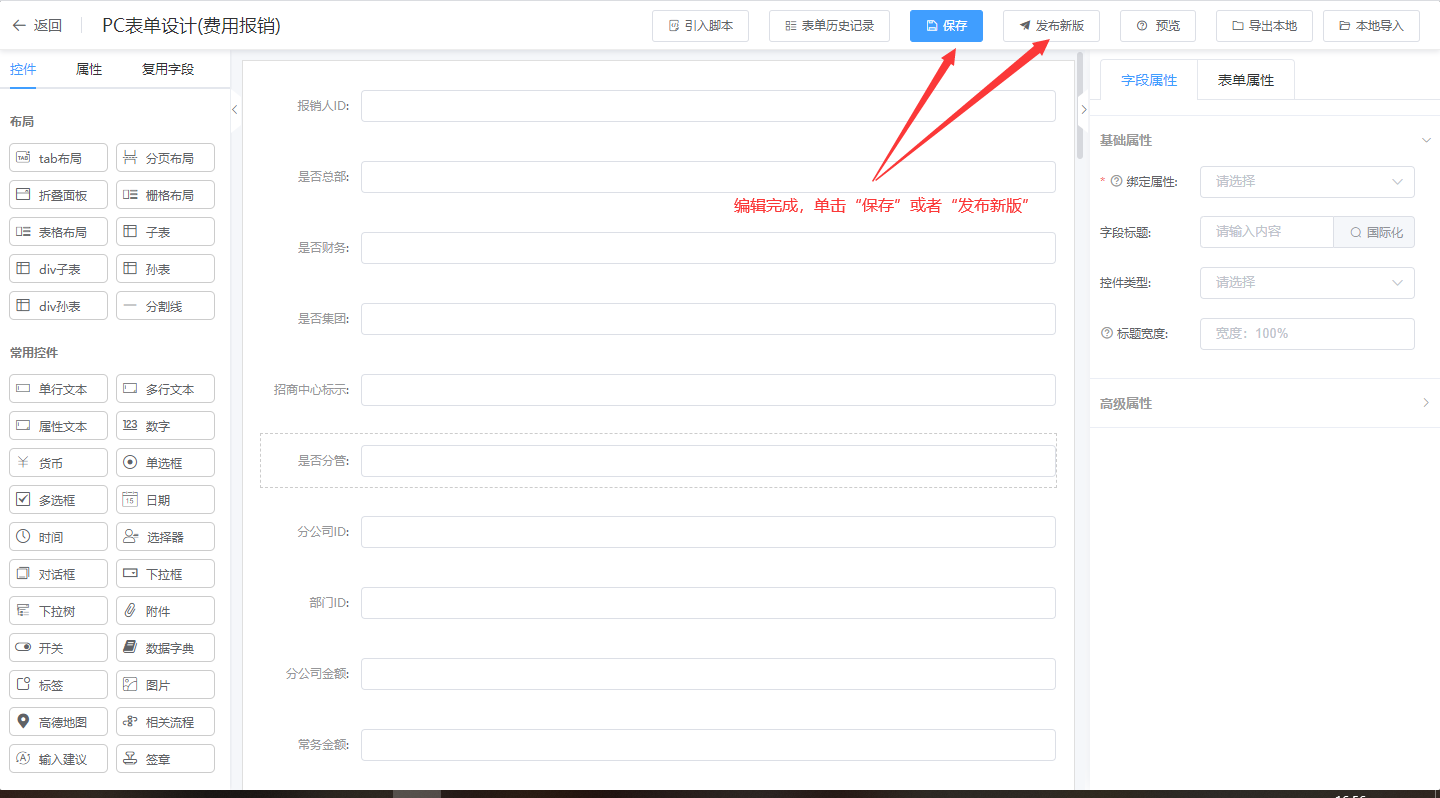Click the 引入脚本 button
This screenshot has height=798, width=1440.
[x=700, y=26]
